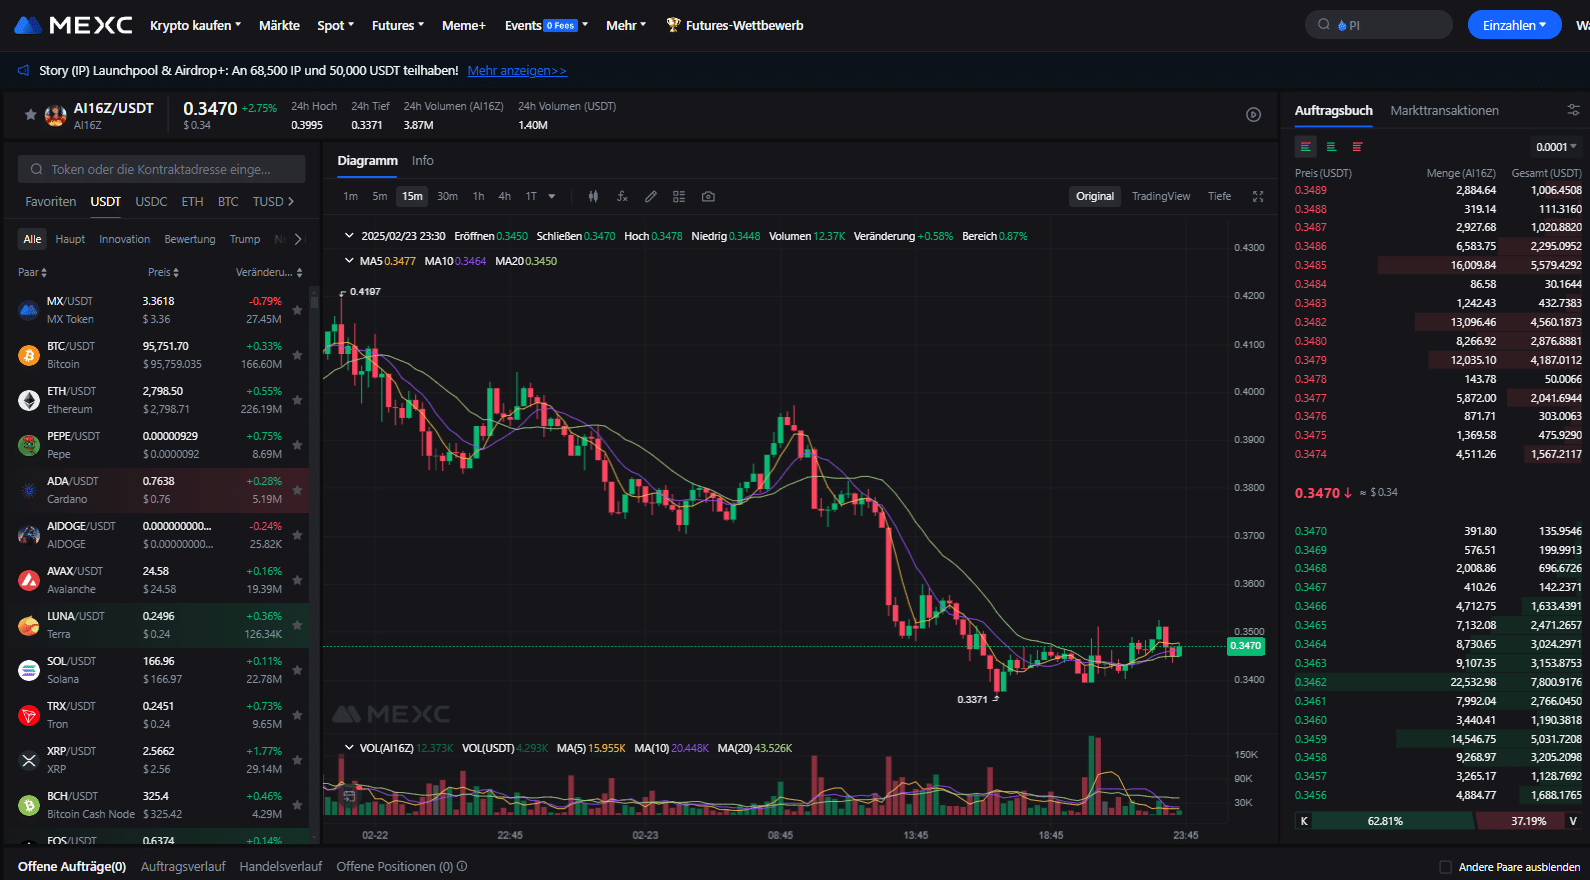The height and width of the screenshot is (880, 1590).
Task: Switch chart to TradingView mode
Action: tap(1161, 196)
